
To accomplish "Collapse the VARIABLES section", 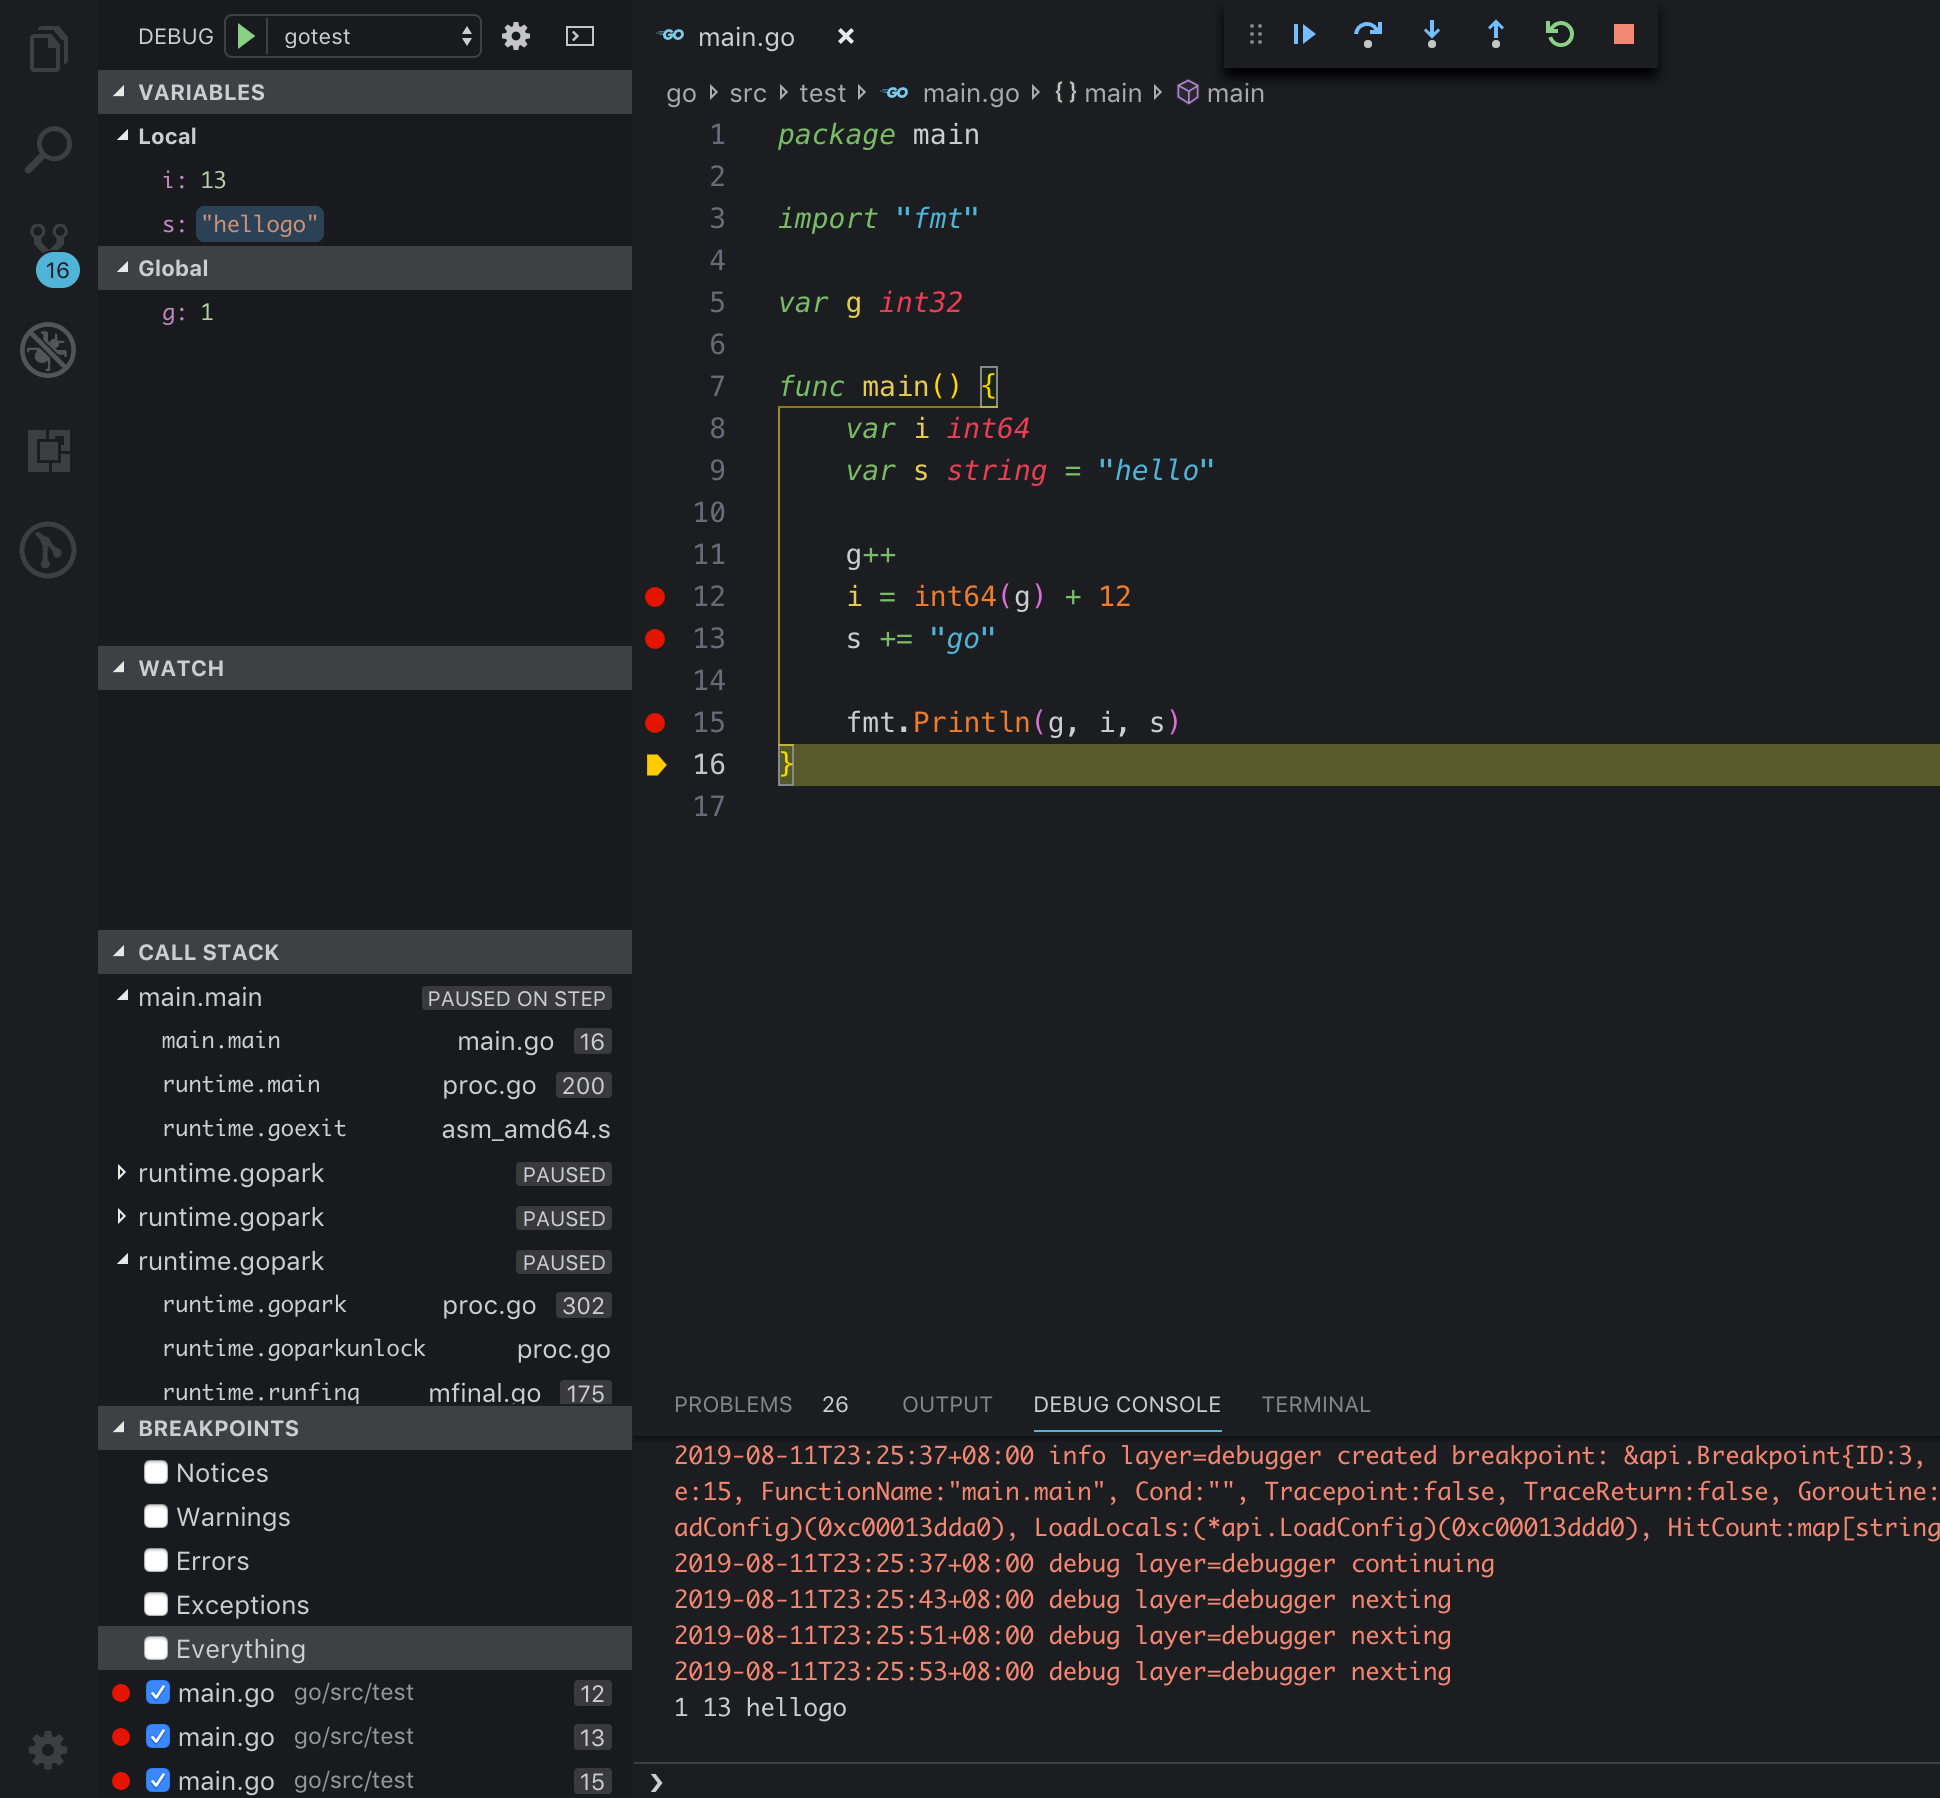I will pyautogui.click(x=365, y=92).
